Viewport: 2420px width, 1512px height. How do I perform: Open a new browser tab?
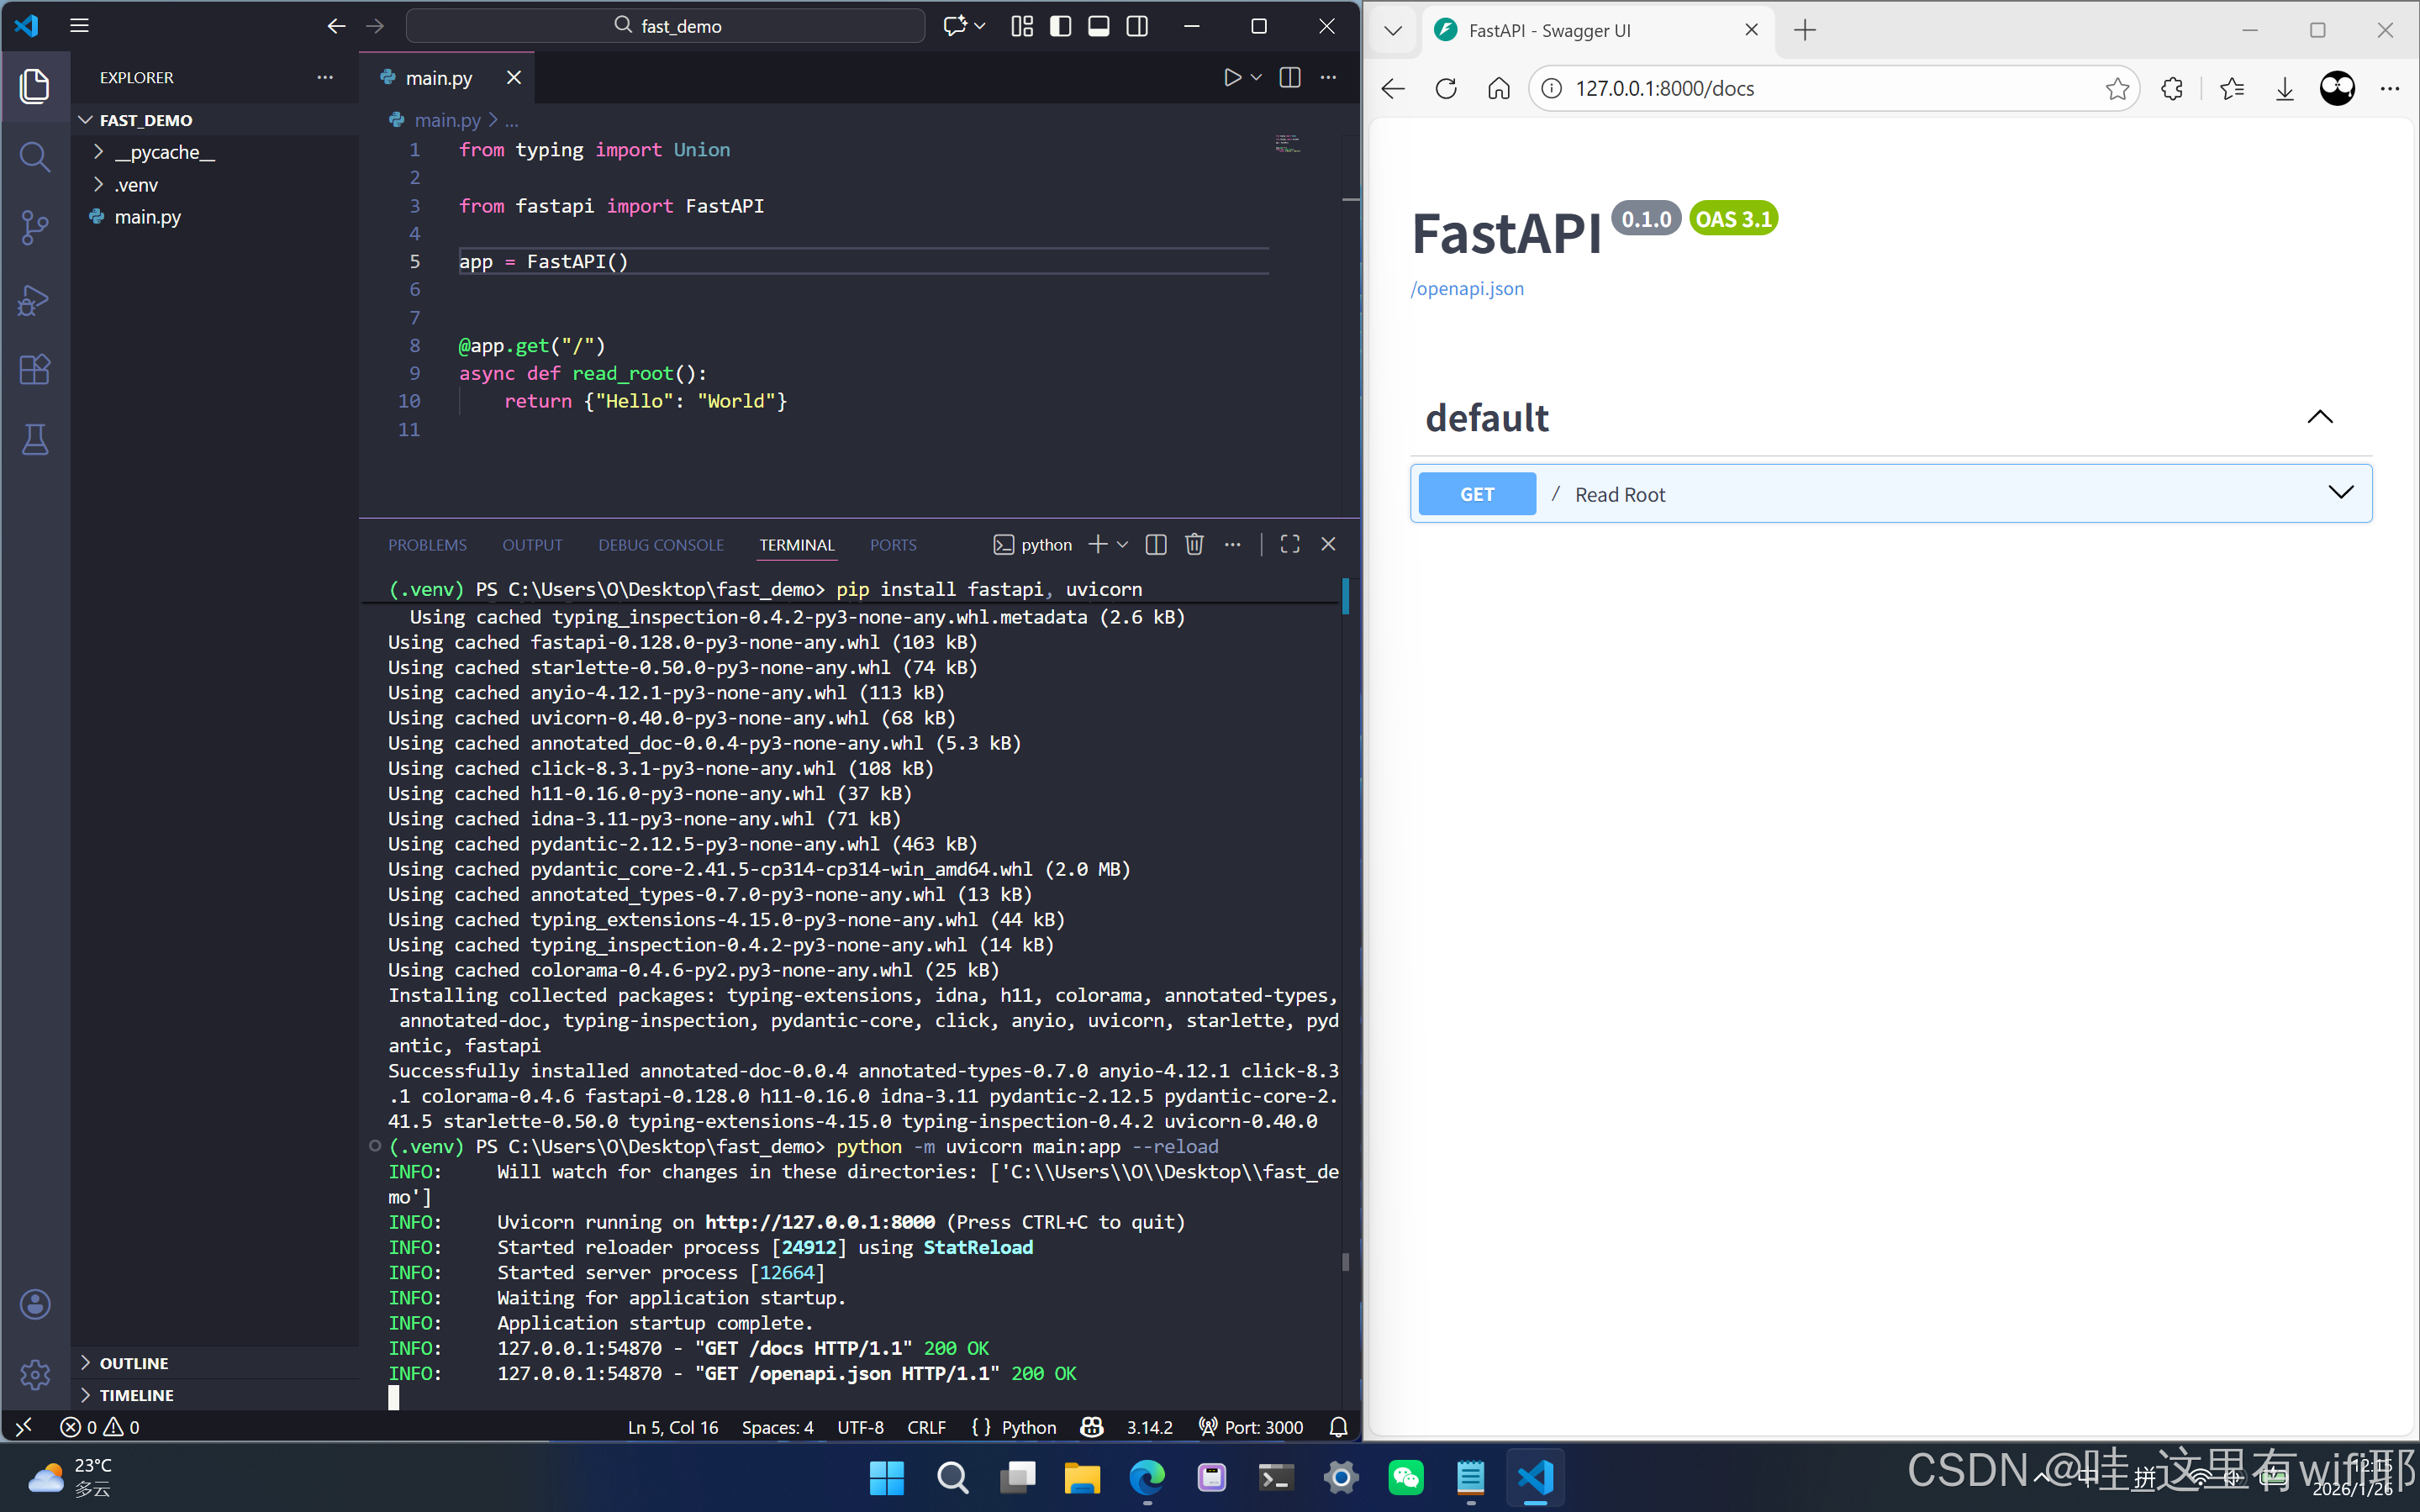pyautogui.click(x=1805, y=30)
